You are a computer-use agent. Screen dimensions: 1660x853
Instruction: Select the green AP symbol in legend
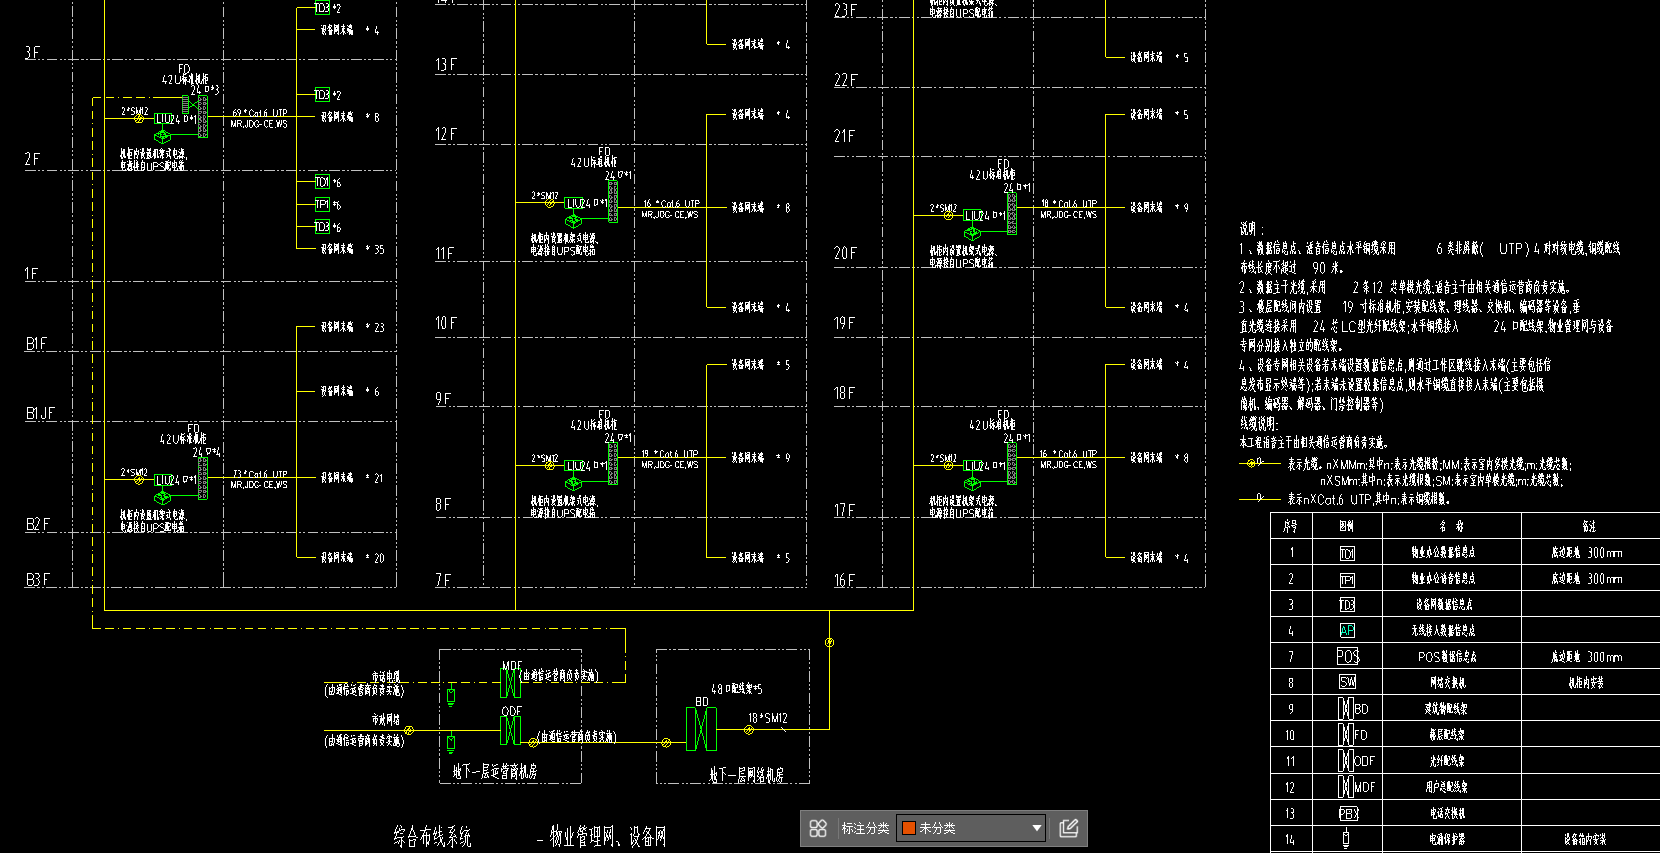1347,631
